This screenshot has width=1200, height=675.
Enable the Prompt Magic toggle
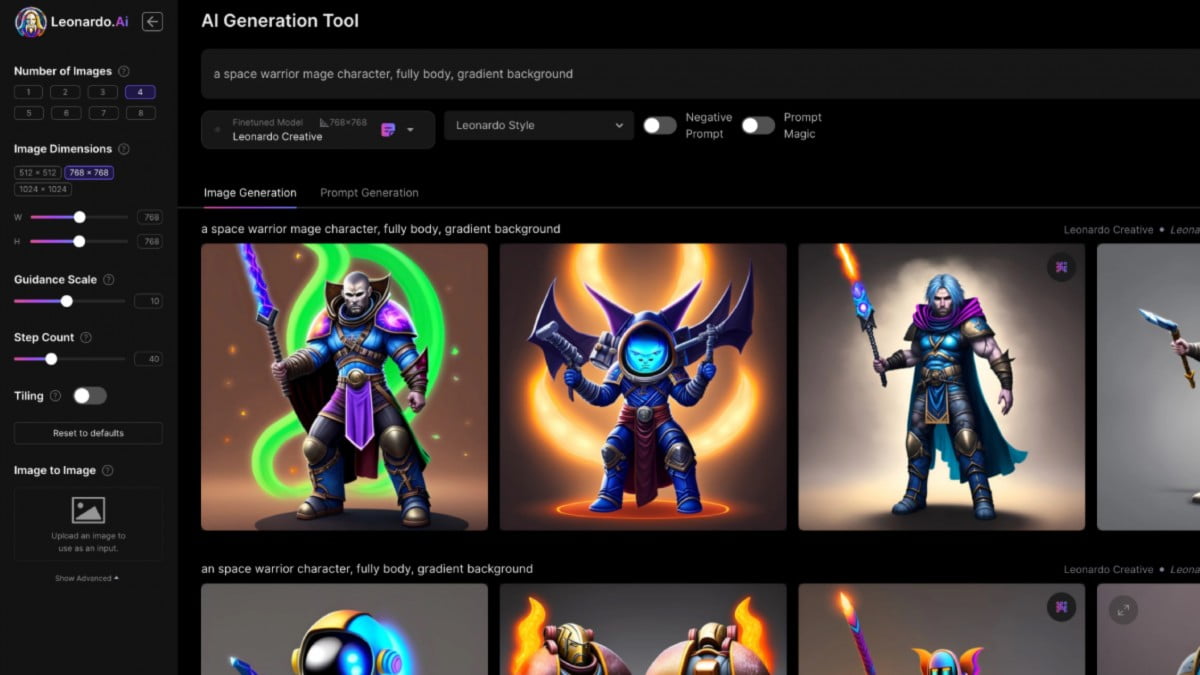coord(758,125)
